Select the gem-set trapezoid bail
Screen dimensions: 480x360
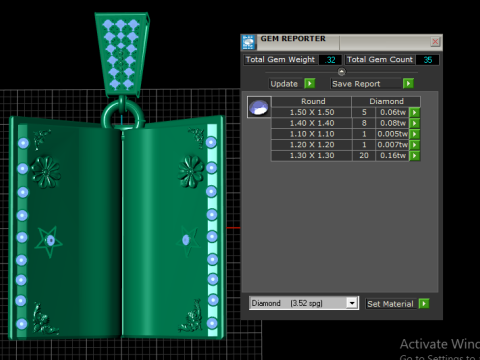click(x=122, y=55)
